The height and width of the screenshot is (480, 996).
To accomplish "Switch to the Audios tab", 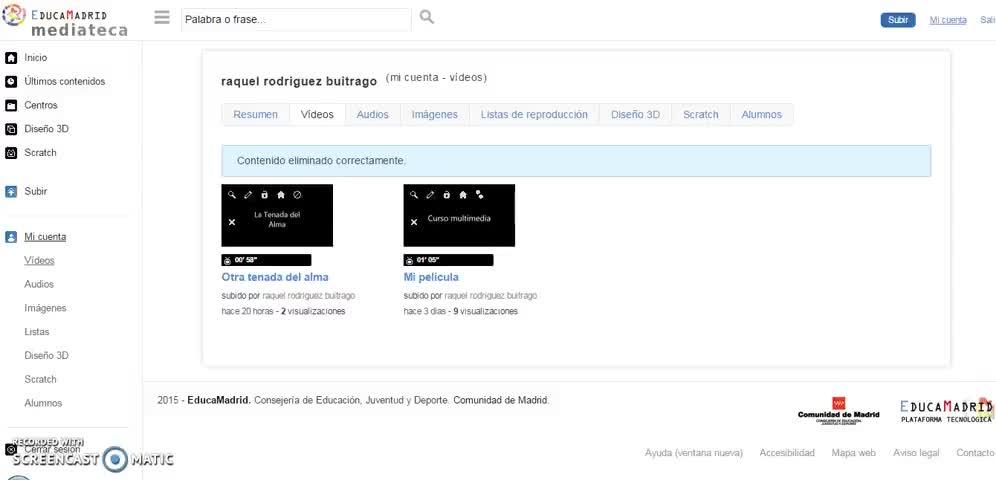I will pyautogui.click(x=372, y=115).
